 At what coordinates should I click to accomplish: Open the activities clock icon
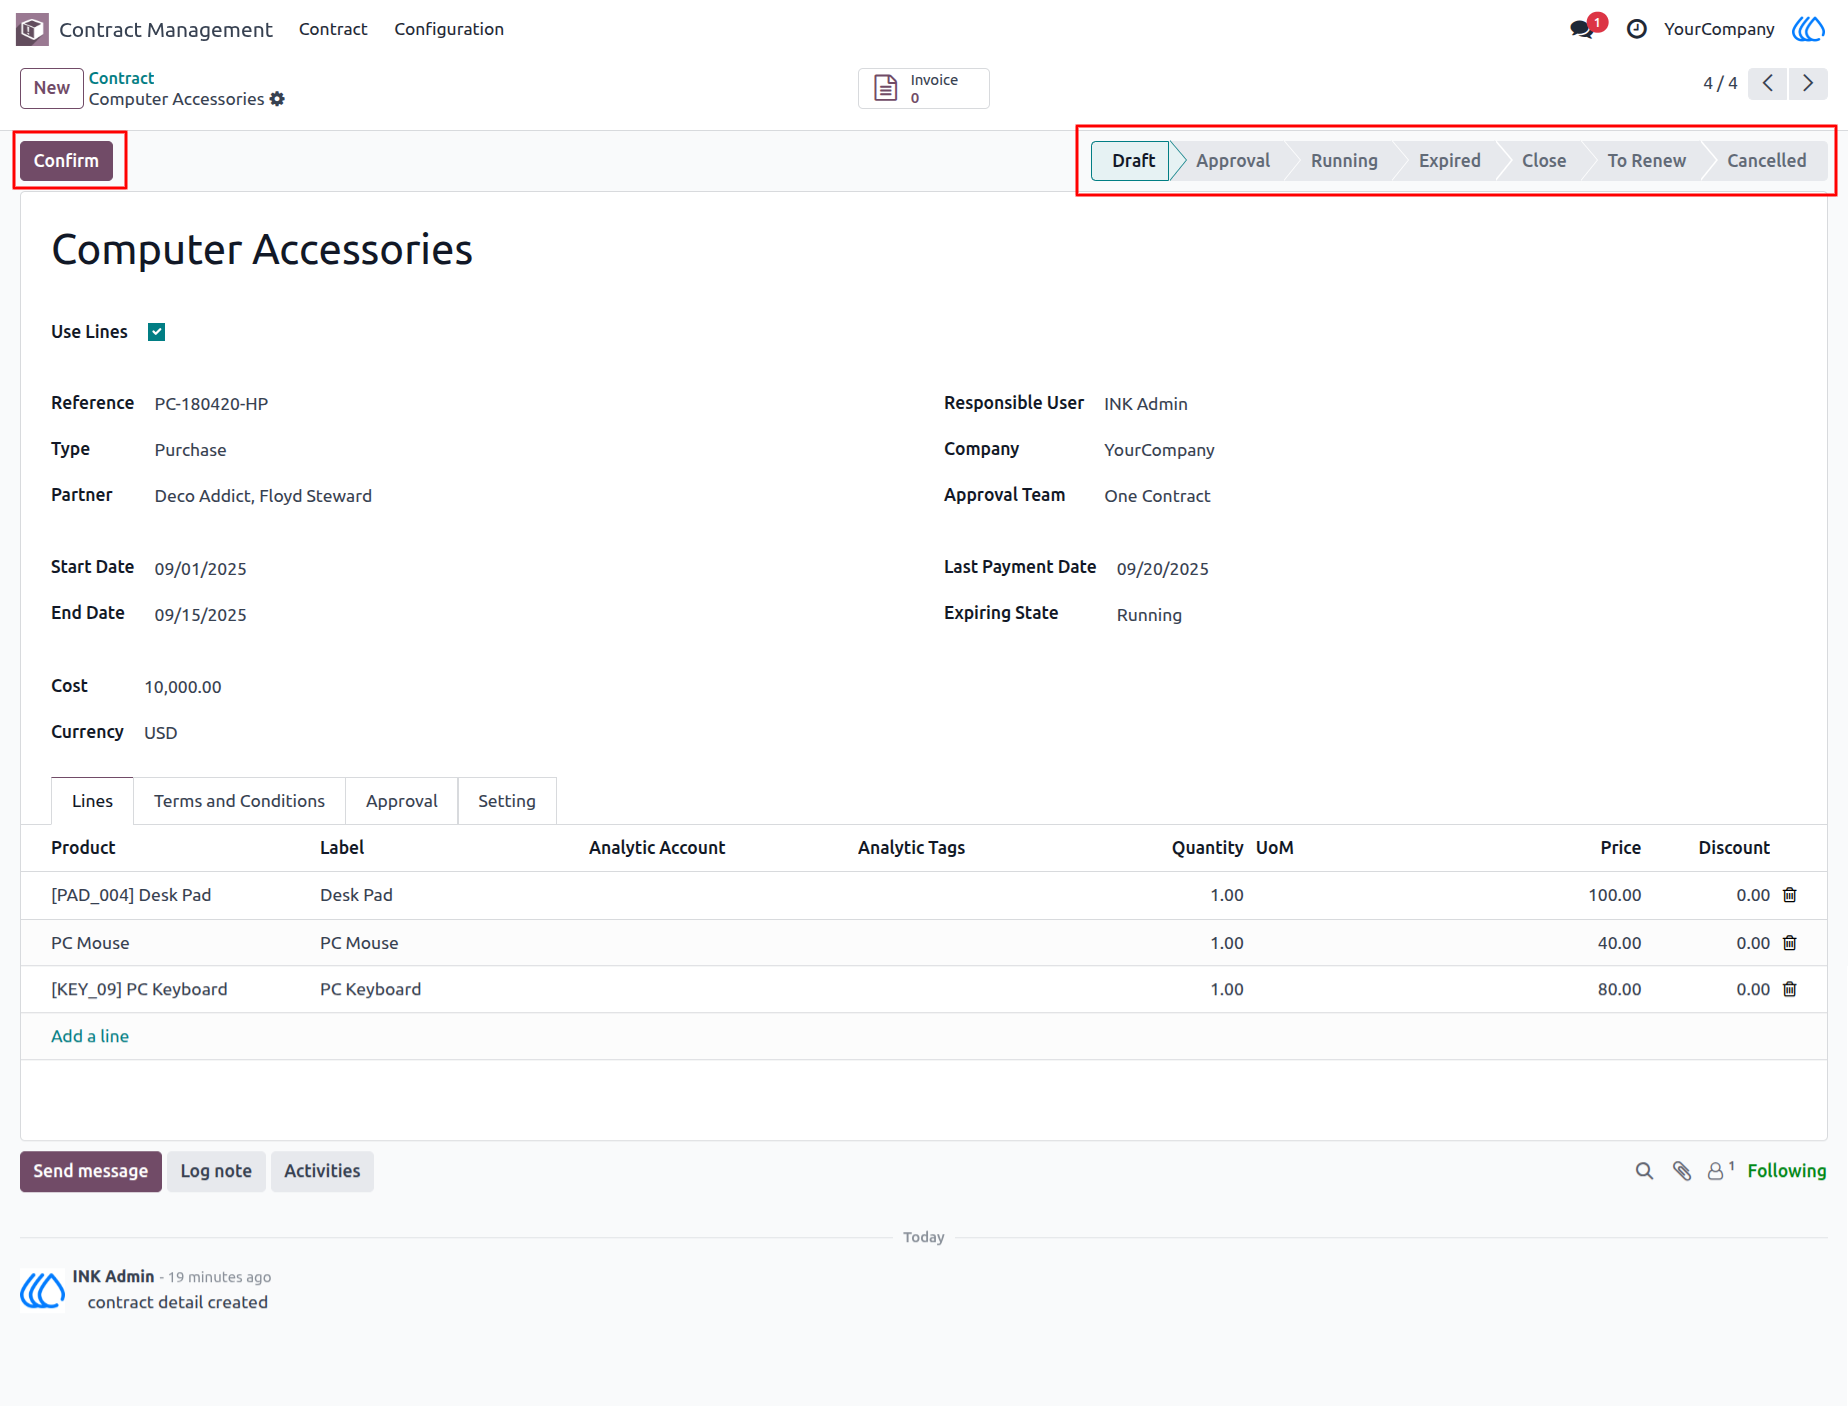pyautogui.click(x=1636, y=29)
